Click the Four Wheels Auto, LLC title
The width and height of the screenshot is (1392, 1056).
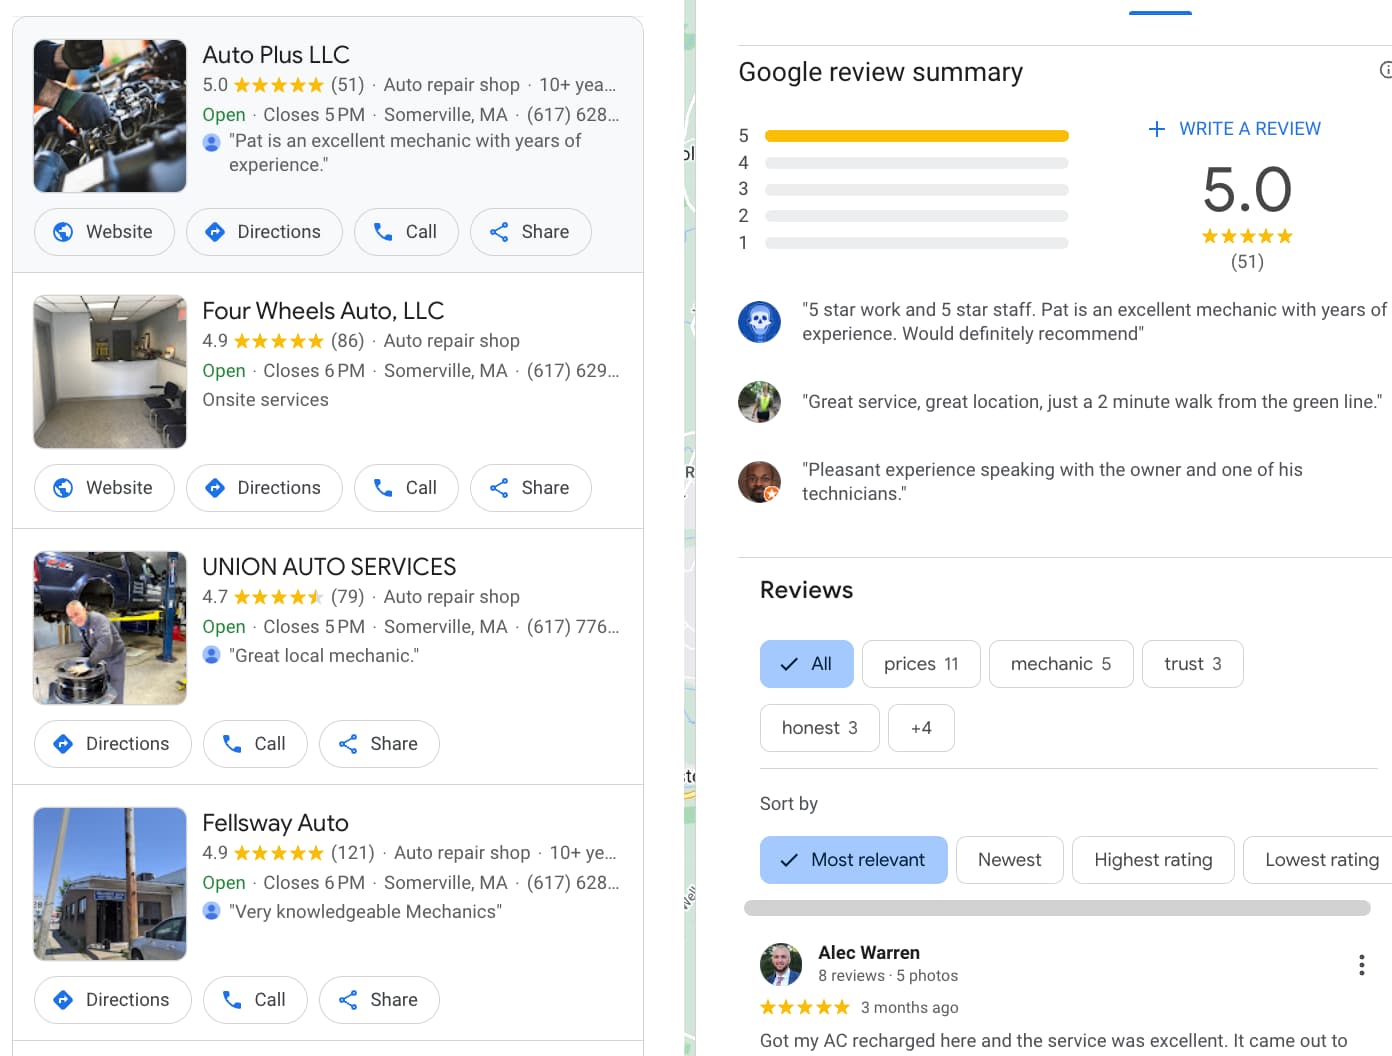323,311
